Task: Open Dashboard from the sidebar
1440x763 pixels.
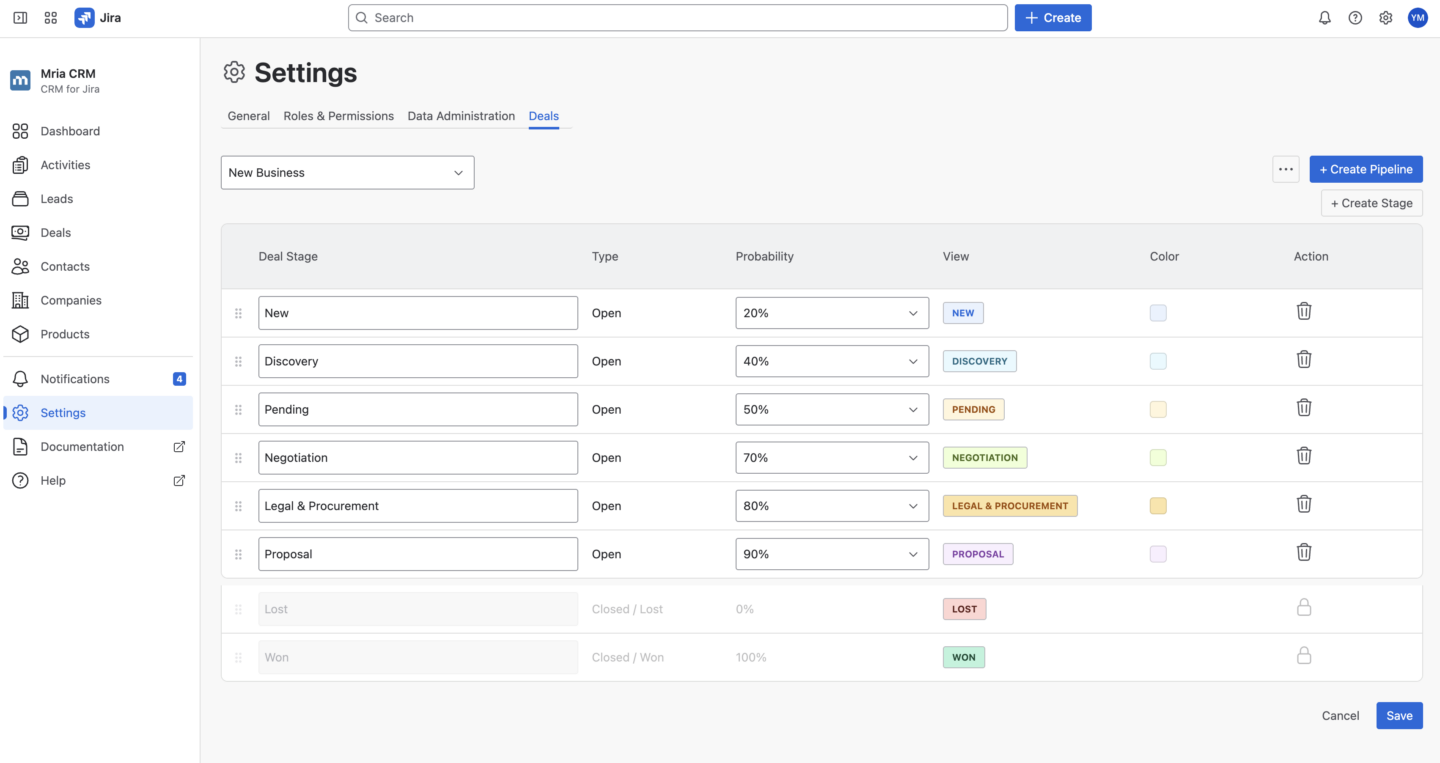Action: pos(70,131)
